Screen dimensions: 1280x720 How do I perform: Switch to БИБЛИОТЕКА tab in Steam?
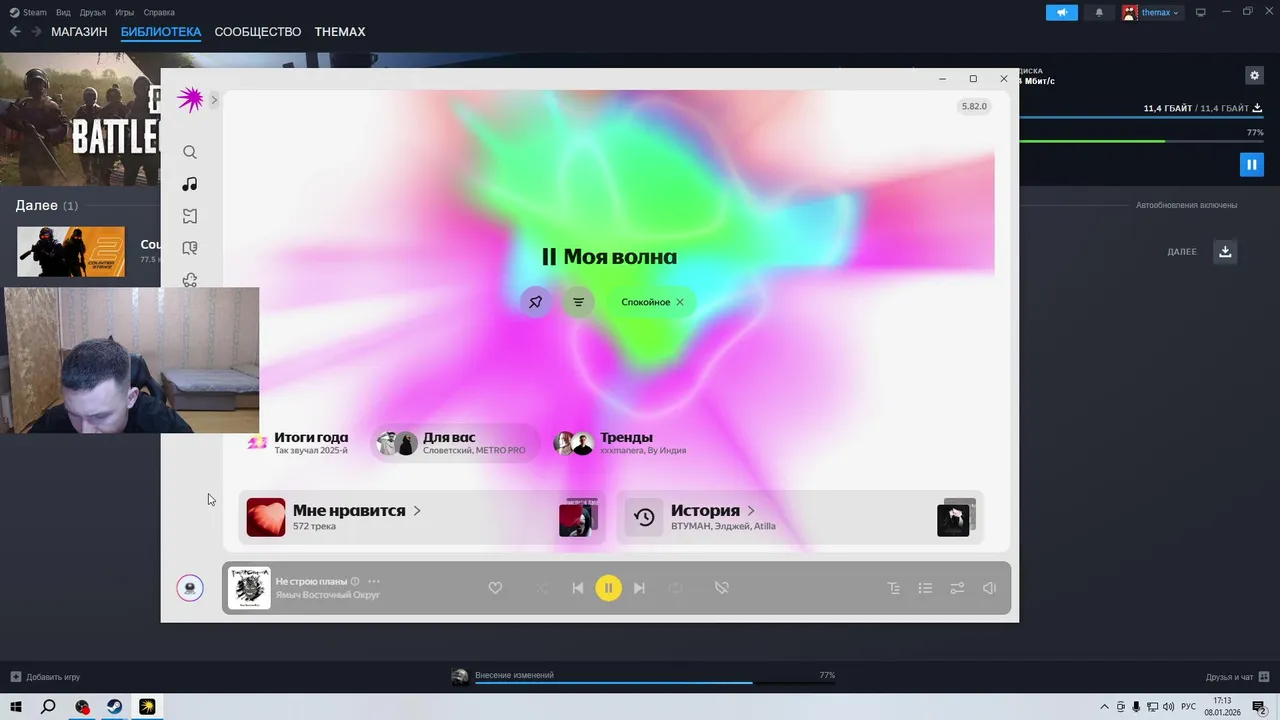[x=161, y=32]
